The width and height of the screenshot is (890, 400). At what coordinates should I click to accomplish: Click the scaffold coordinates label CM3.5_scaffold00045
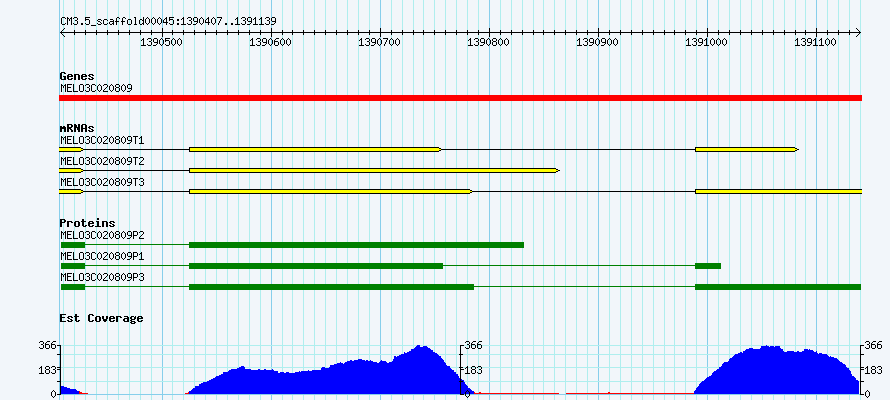click(x=168, y=21)
